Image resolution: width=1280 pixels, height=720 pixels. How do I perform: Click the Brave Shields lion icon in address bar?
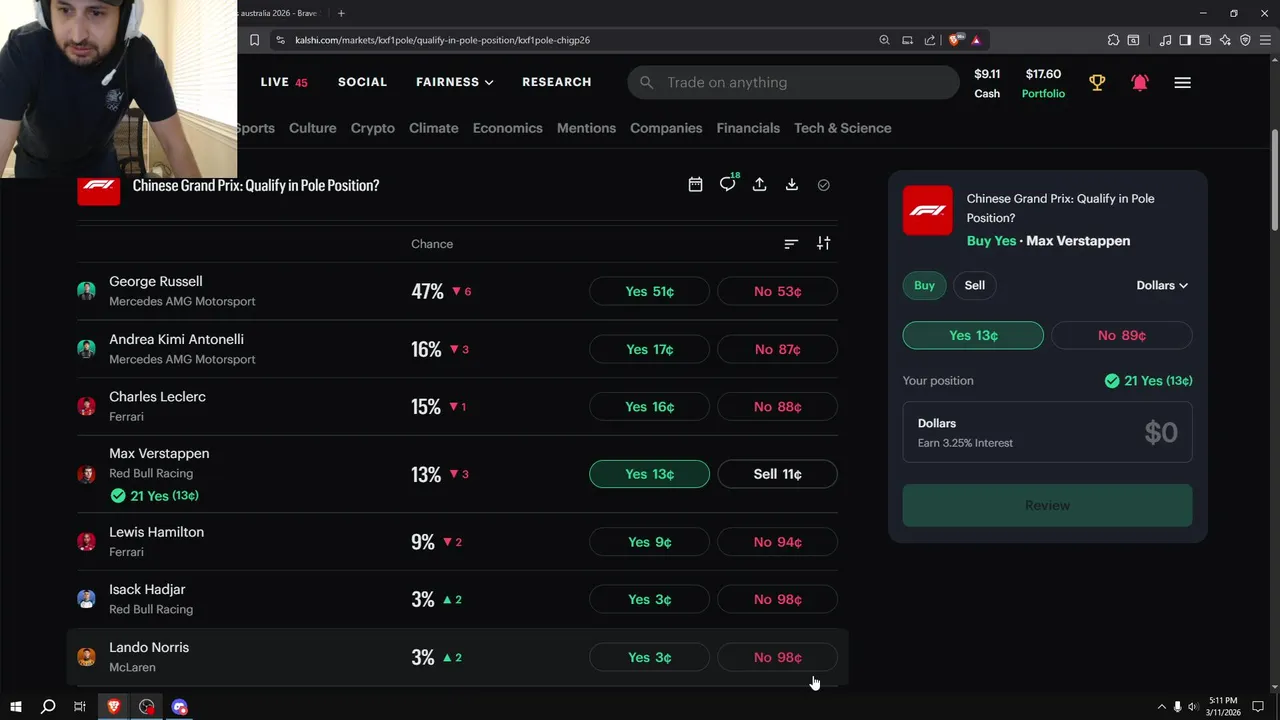coord(955,40)
